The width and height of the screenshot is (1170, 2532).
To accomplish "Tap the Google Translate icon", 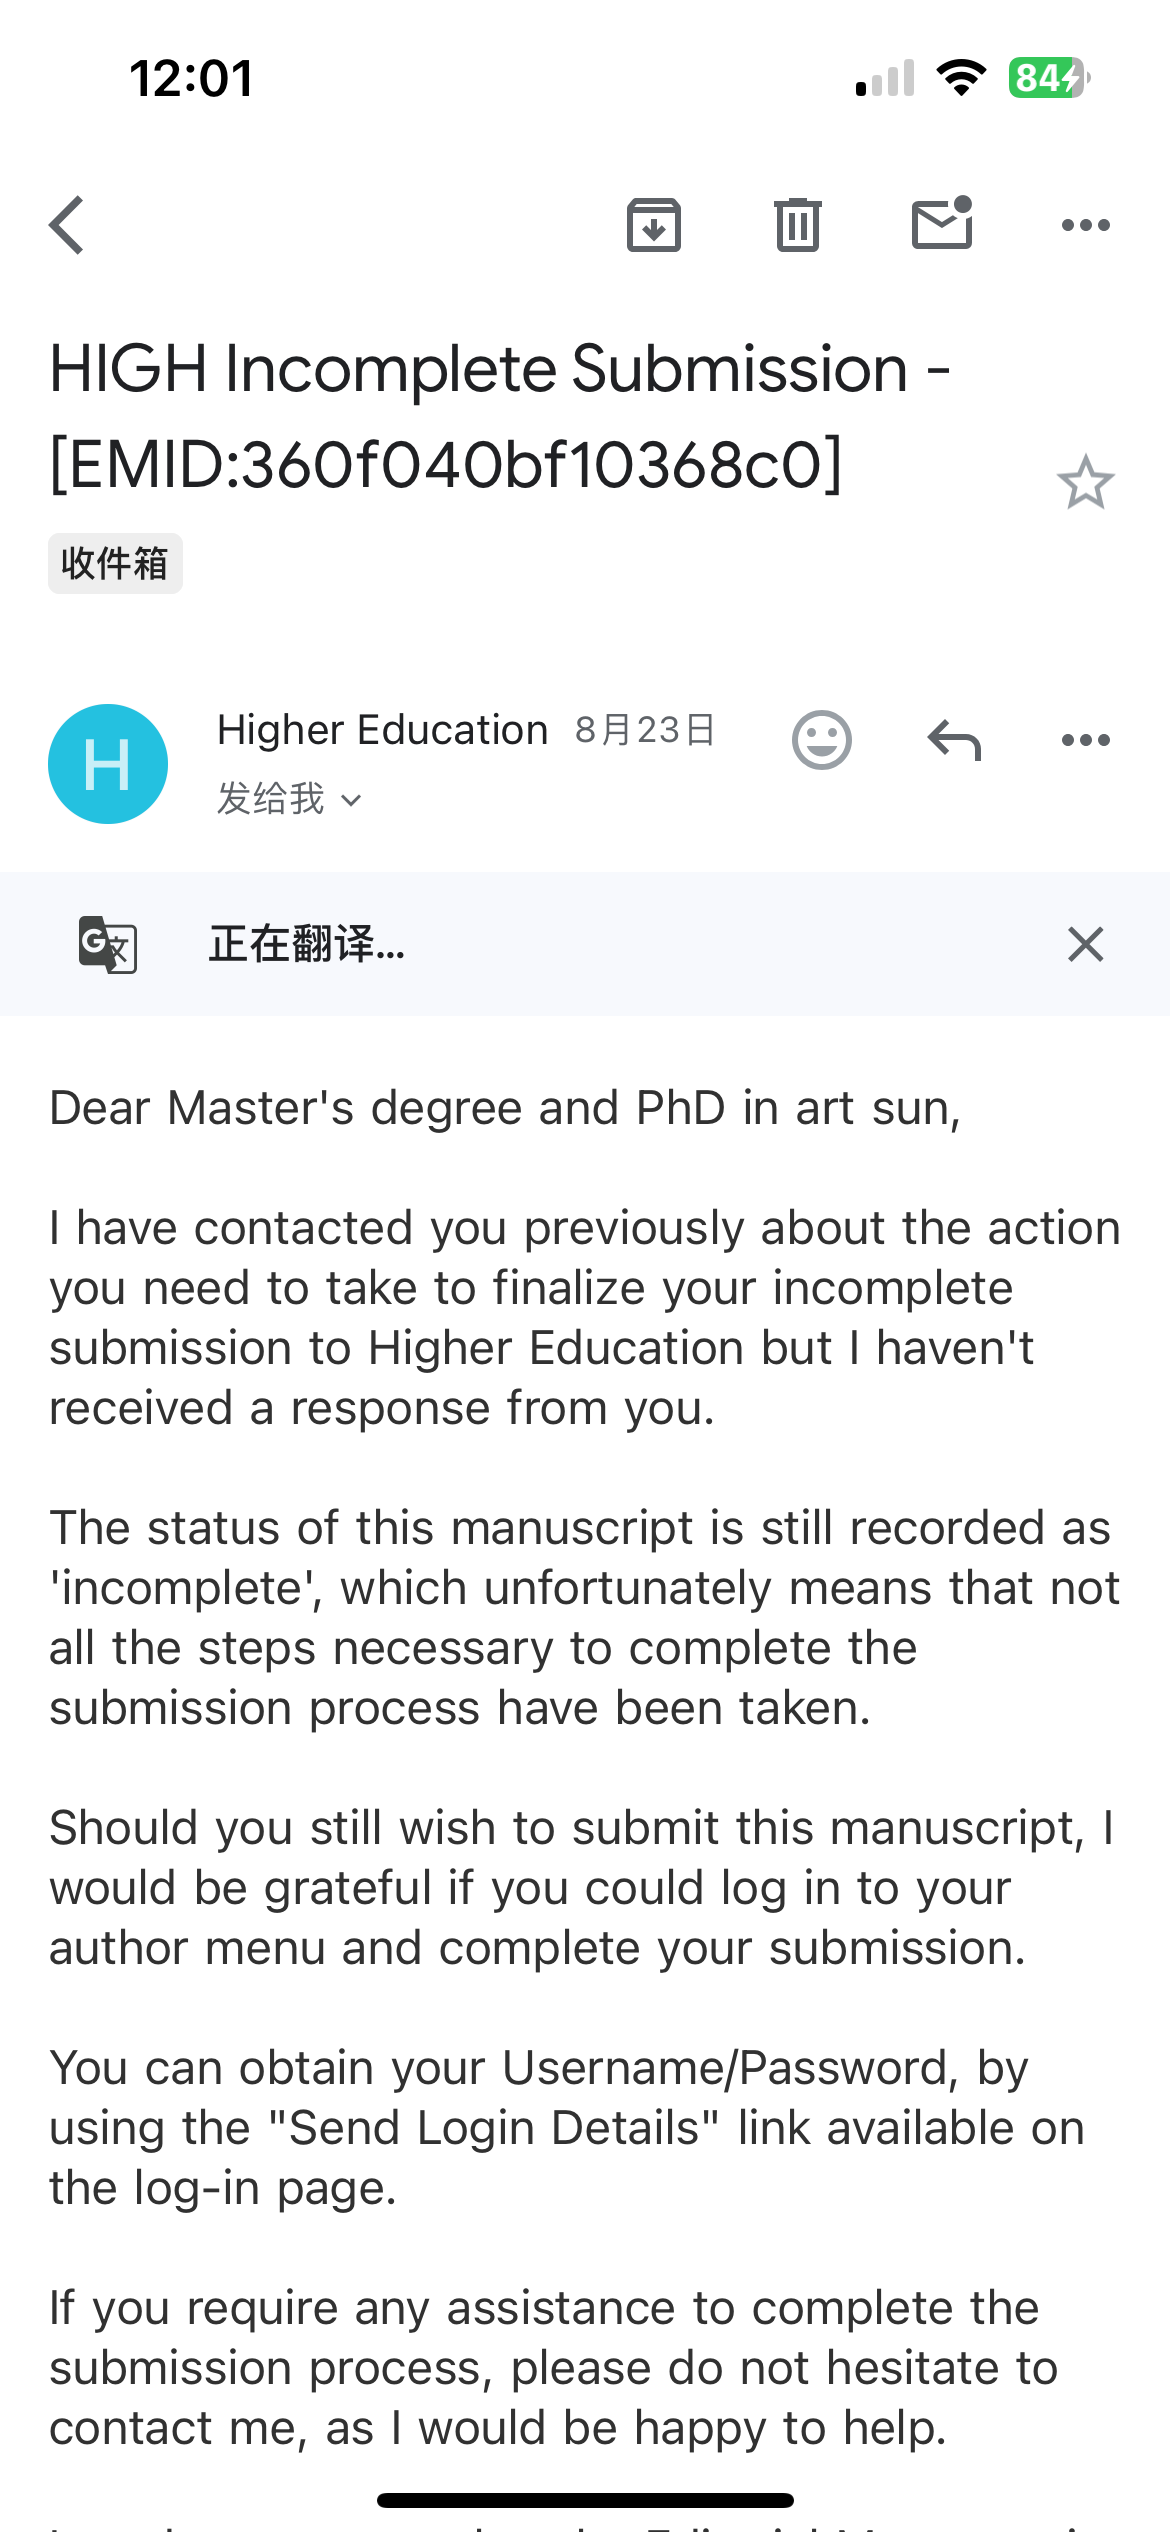I will pos(108,944).
